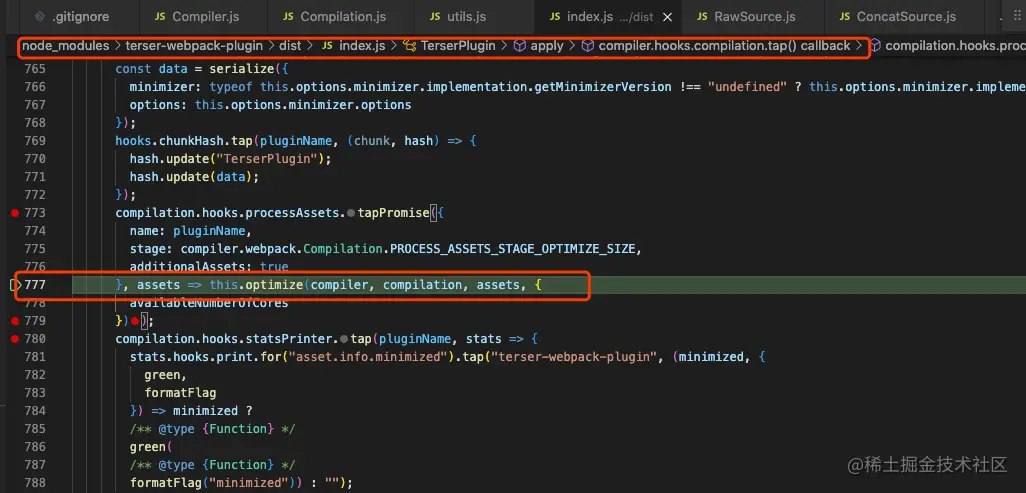The width and height of the screenshot is (1026, 493).
Task: Click JS file icon on utils.js tab
Action: (x=435, y=17)
